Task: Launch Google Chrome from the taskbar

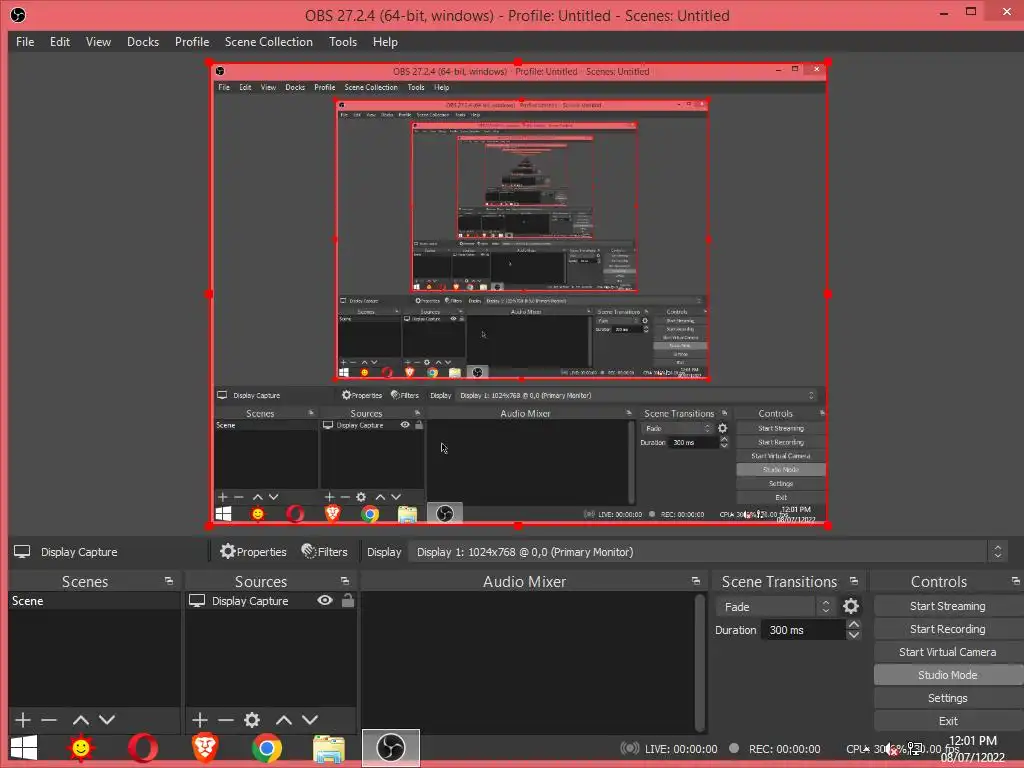Action: point(266,748)
